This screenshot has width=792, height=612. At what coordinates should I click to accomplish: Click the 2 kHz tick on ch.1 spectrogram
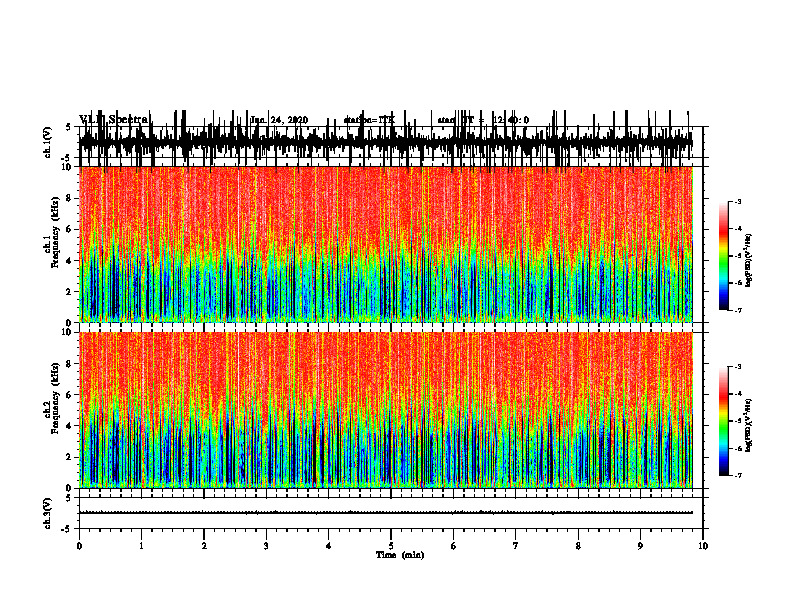point(70,292)
